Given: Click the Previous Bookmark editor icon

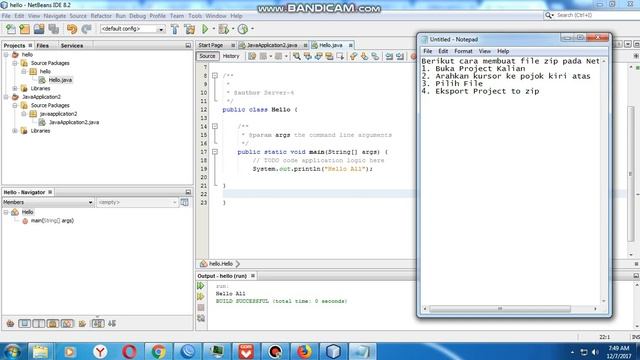Looking at the screenshot, I should point(353,56).
